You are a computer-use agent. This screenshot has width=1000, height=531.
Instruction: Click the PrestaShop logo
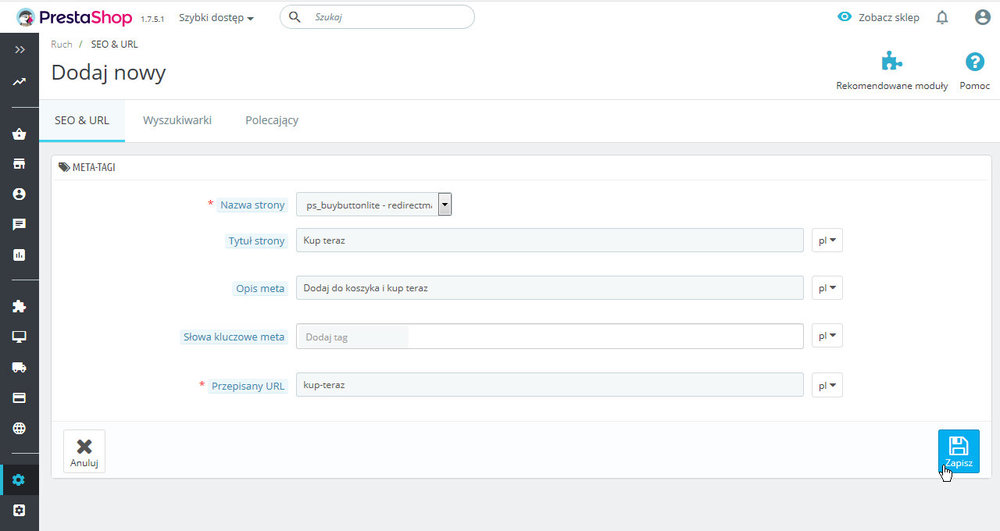(x=74, y=17)
